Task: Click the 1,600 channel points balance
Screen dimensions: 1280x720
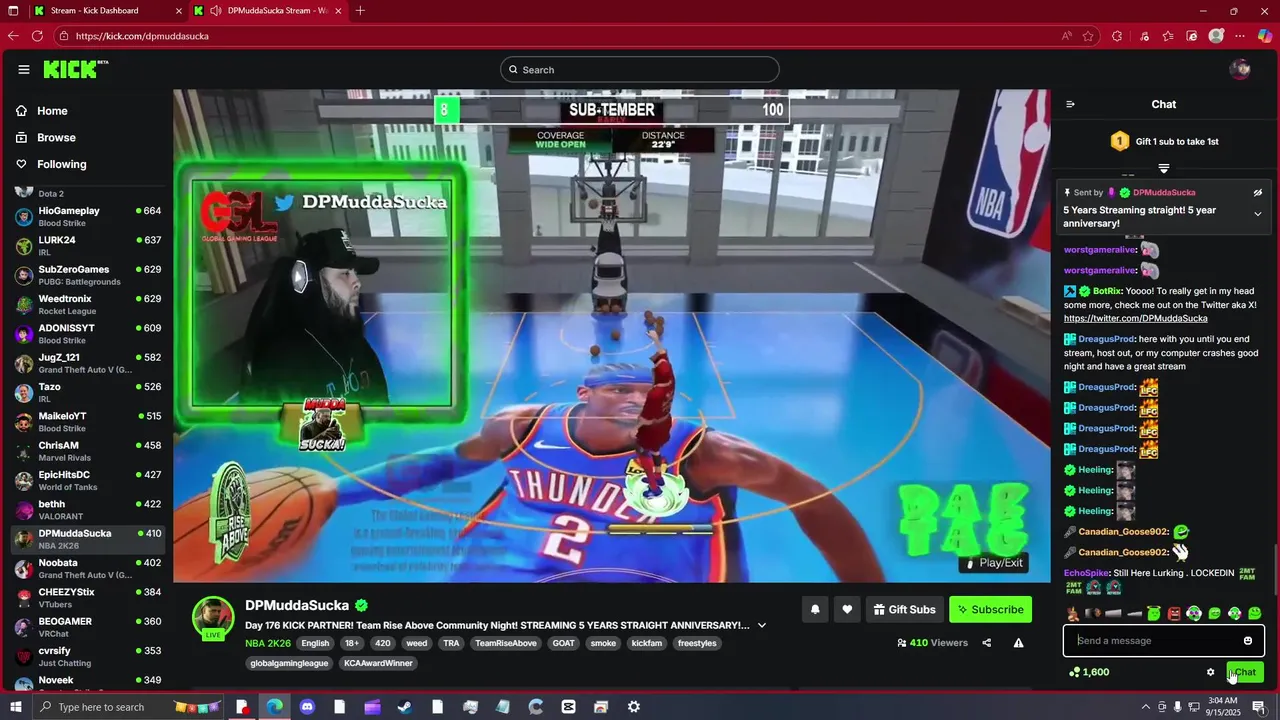Action: tap(1089, 672)
